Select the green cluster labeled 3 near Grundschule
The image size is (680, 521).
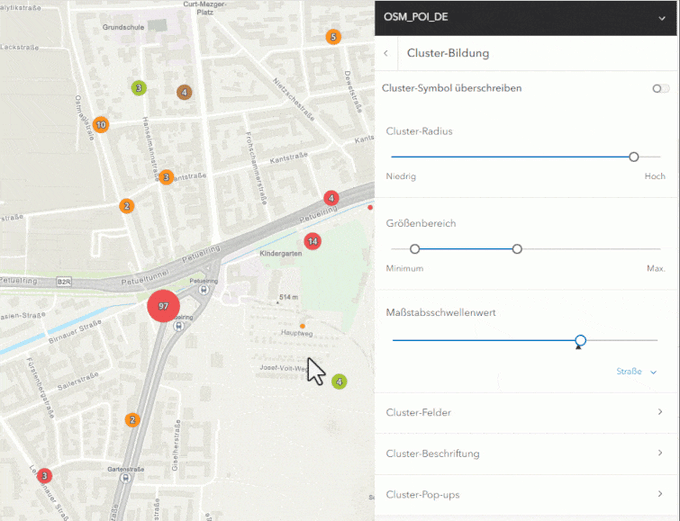pos(139,88)
